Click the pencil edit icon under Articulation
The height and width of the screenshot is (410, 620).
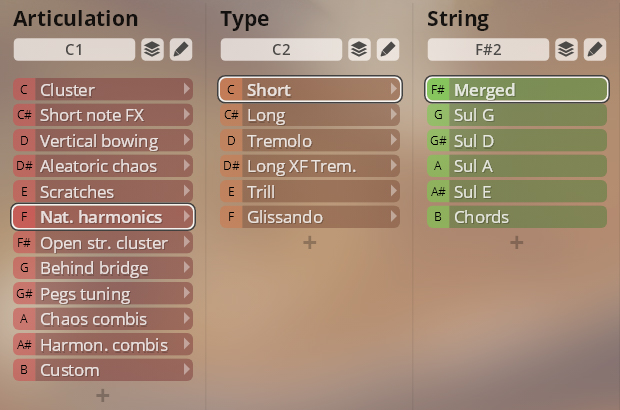pyautogui.click(x=181, y=49)
